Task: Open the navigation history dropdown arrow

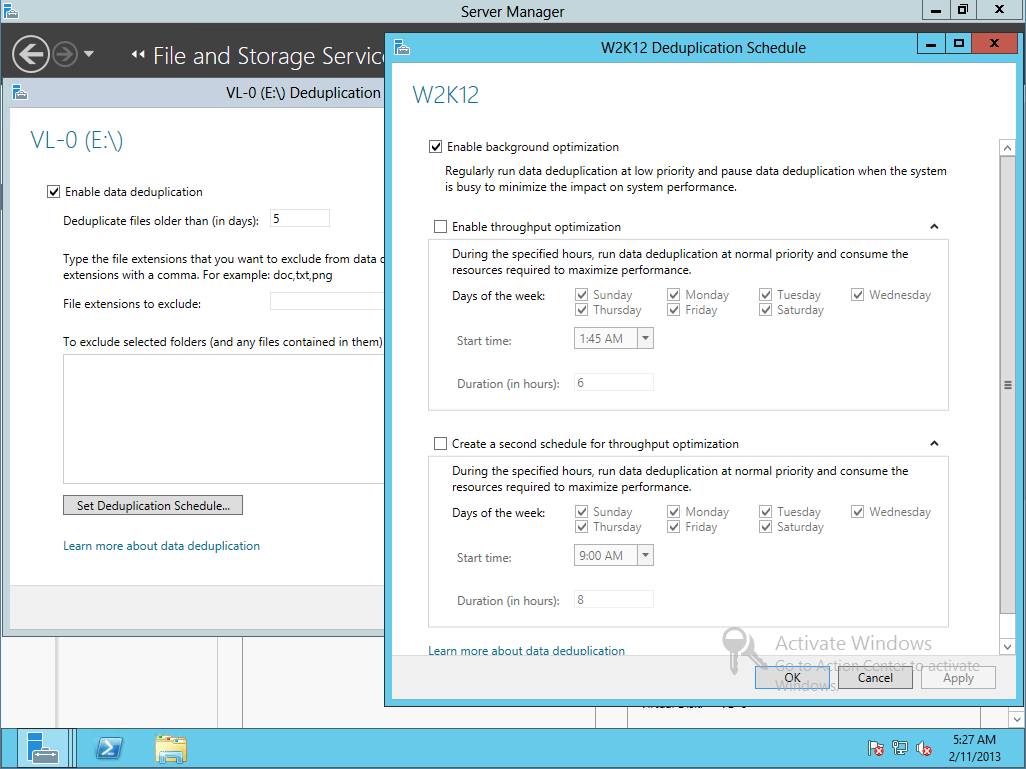Action: coord(89,54)
